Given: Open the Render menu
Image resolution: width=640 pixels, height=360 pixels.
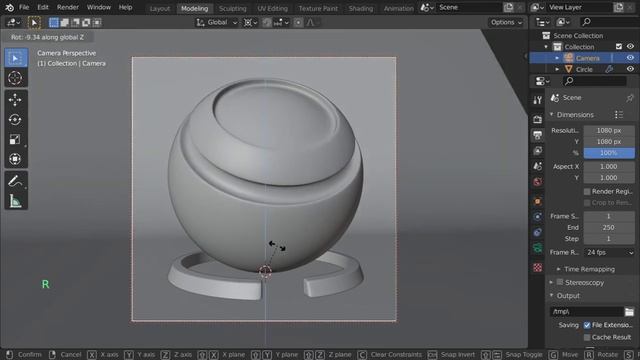Looking at the screenshot, I should [x=68, y=7].
